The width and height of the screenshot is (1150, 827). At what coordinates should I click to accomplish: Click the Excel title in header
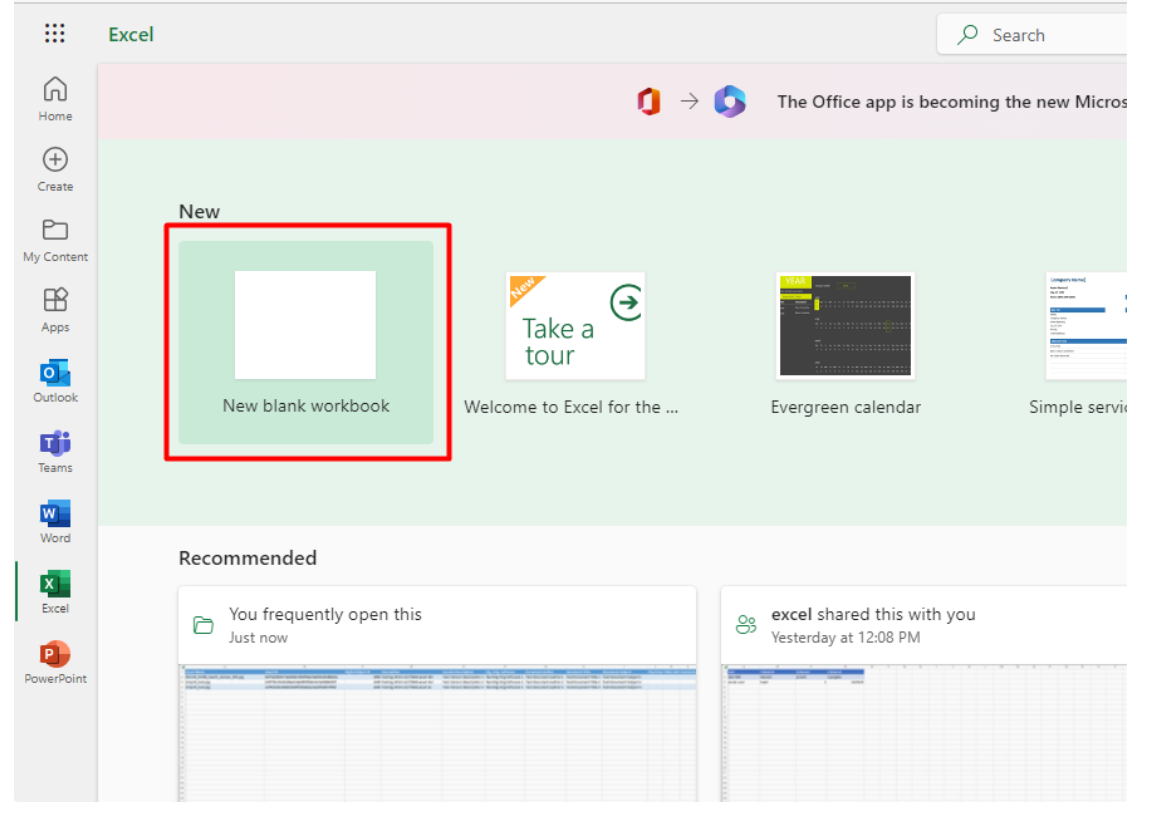click(x=131, y=35)
